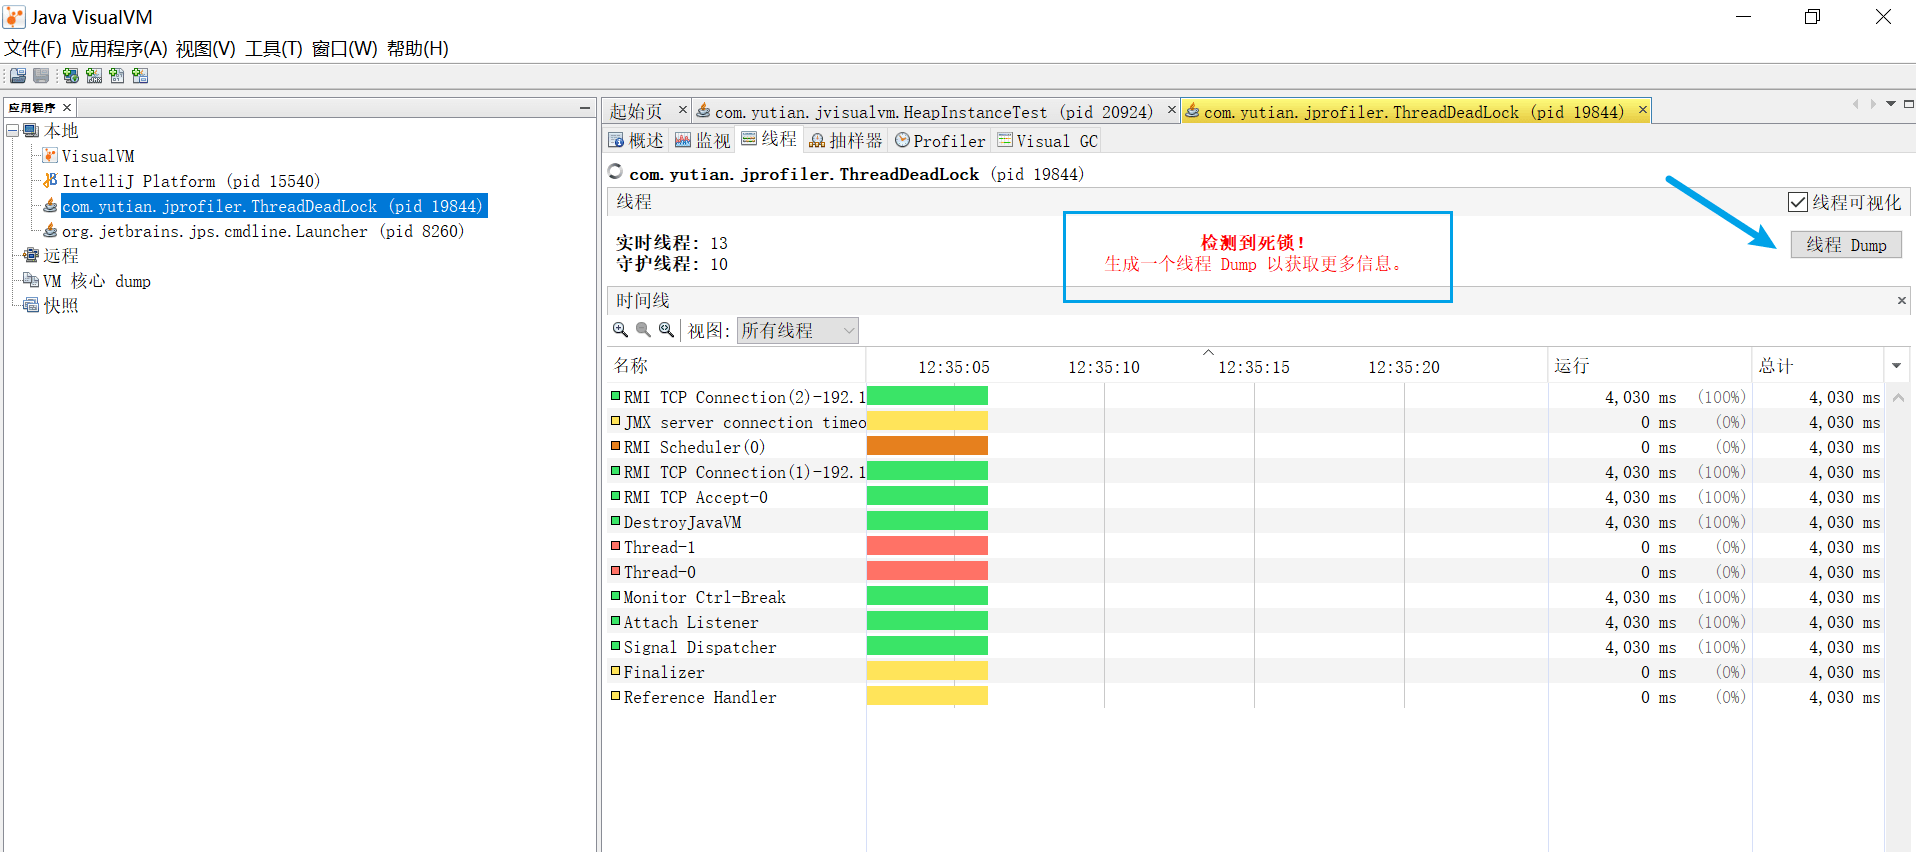The image size is (1916, 852).
Task: Switch to the 抽样器 tab
Action: tap(846, 141)
